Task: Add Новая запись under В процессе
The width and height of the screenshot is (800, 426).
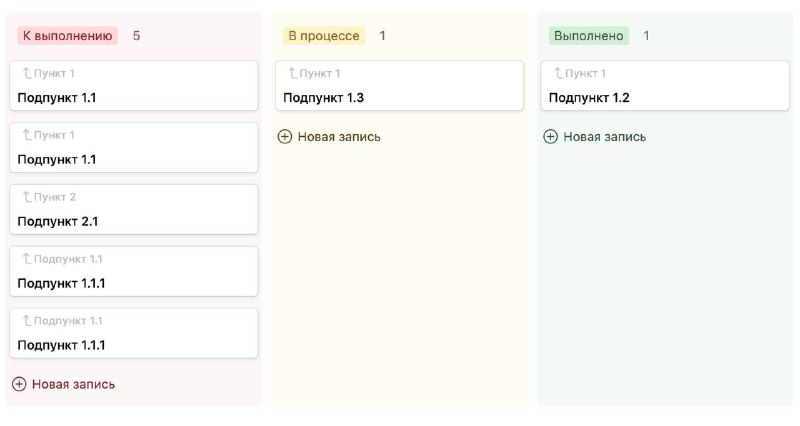Action: click(x=329, y=137)
